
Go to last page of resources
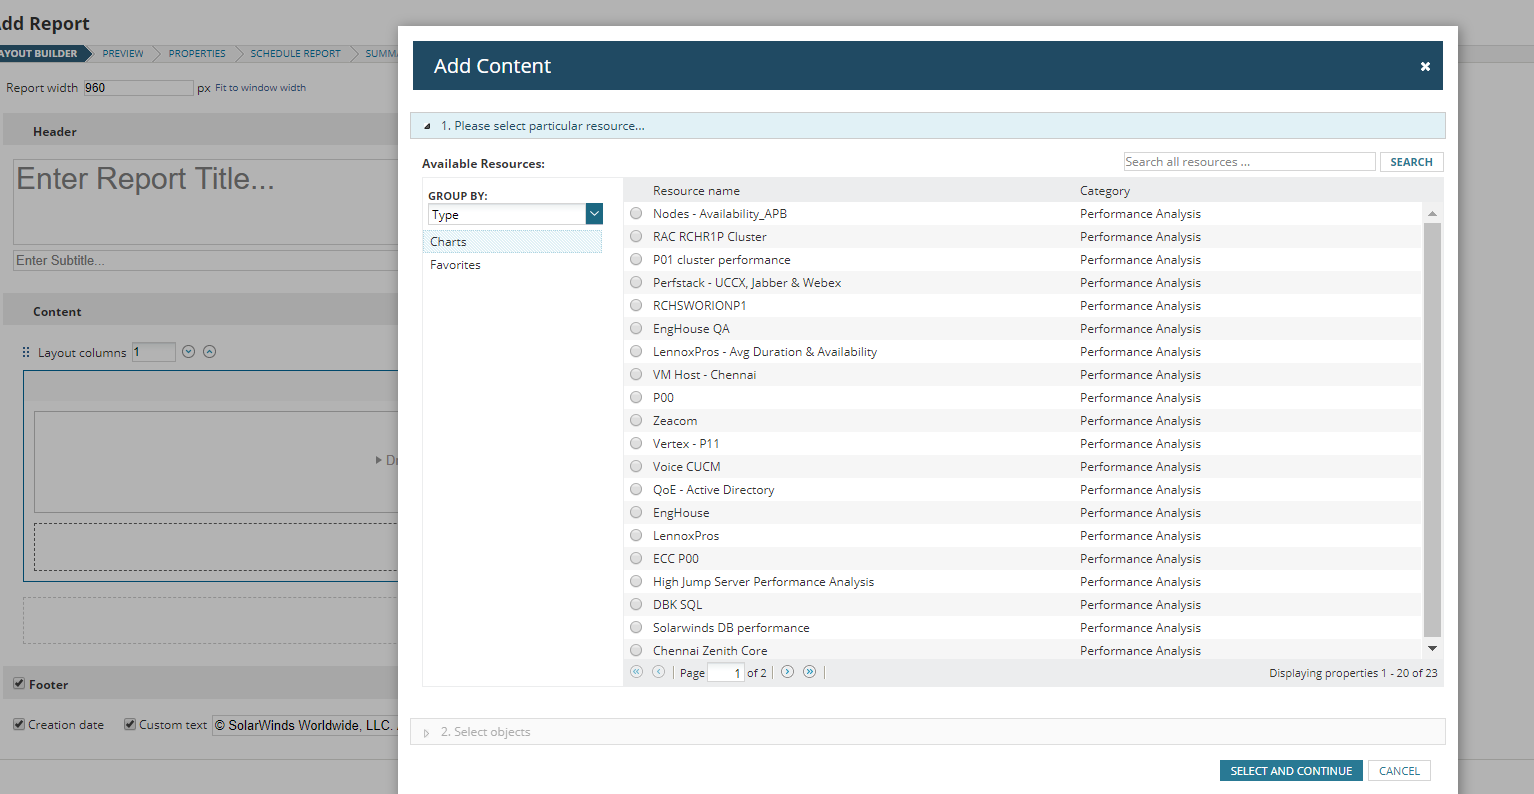point(810,672)
